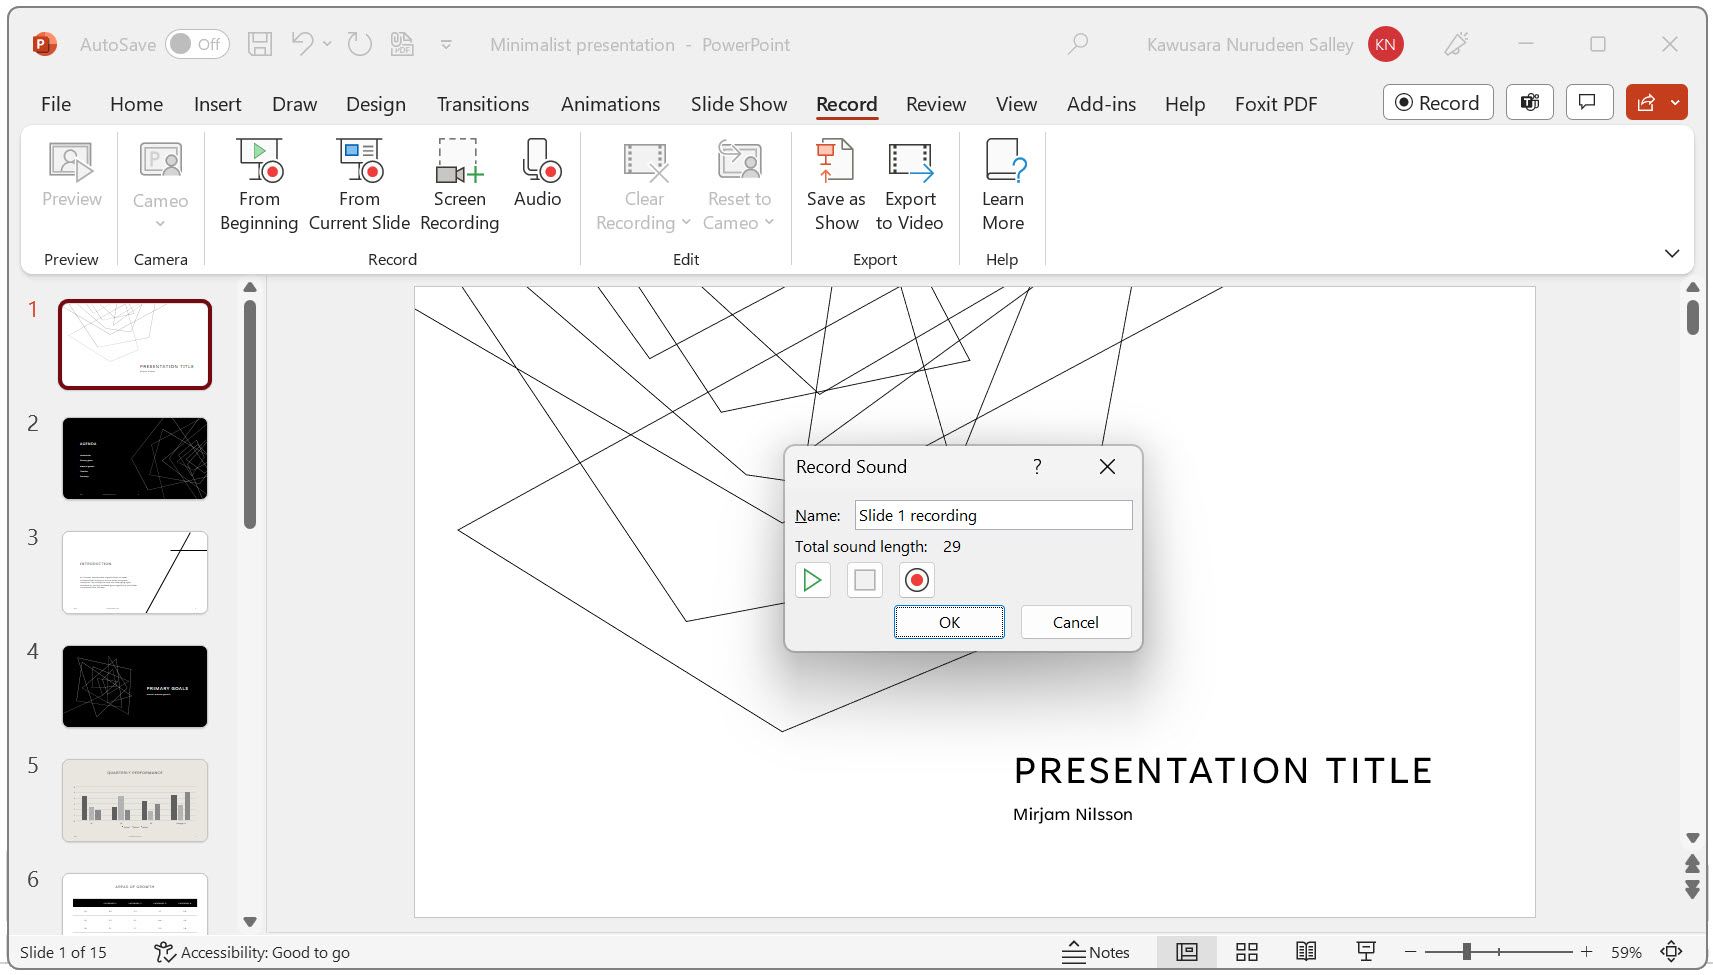This screenshot has height=975, width=1713.
Task: Click the From Beginning record icon
Action: (x=259, y=162)
